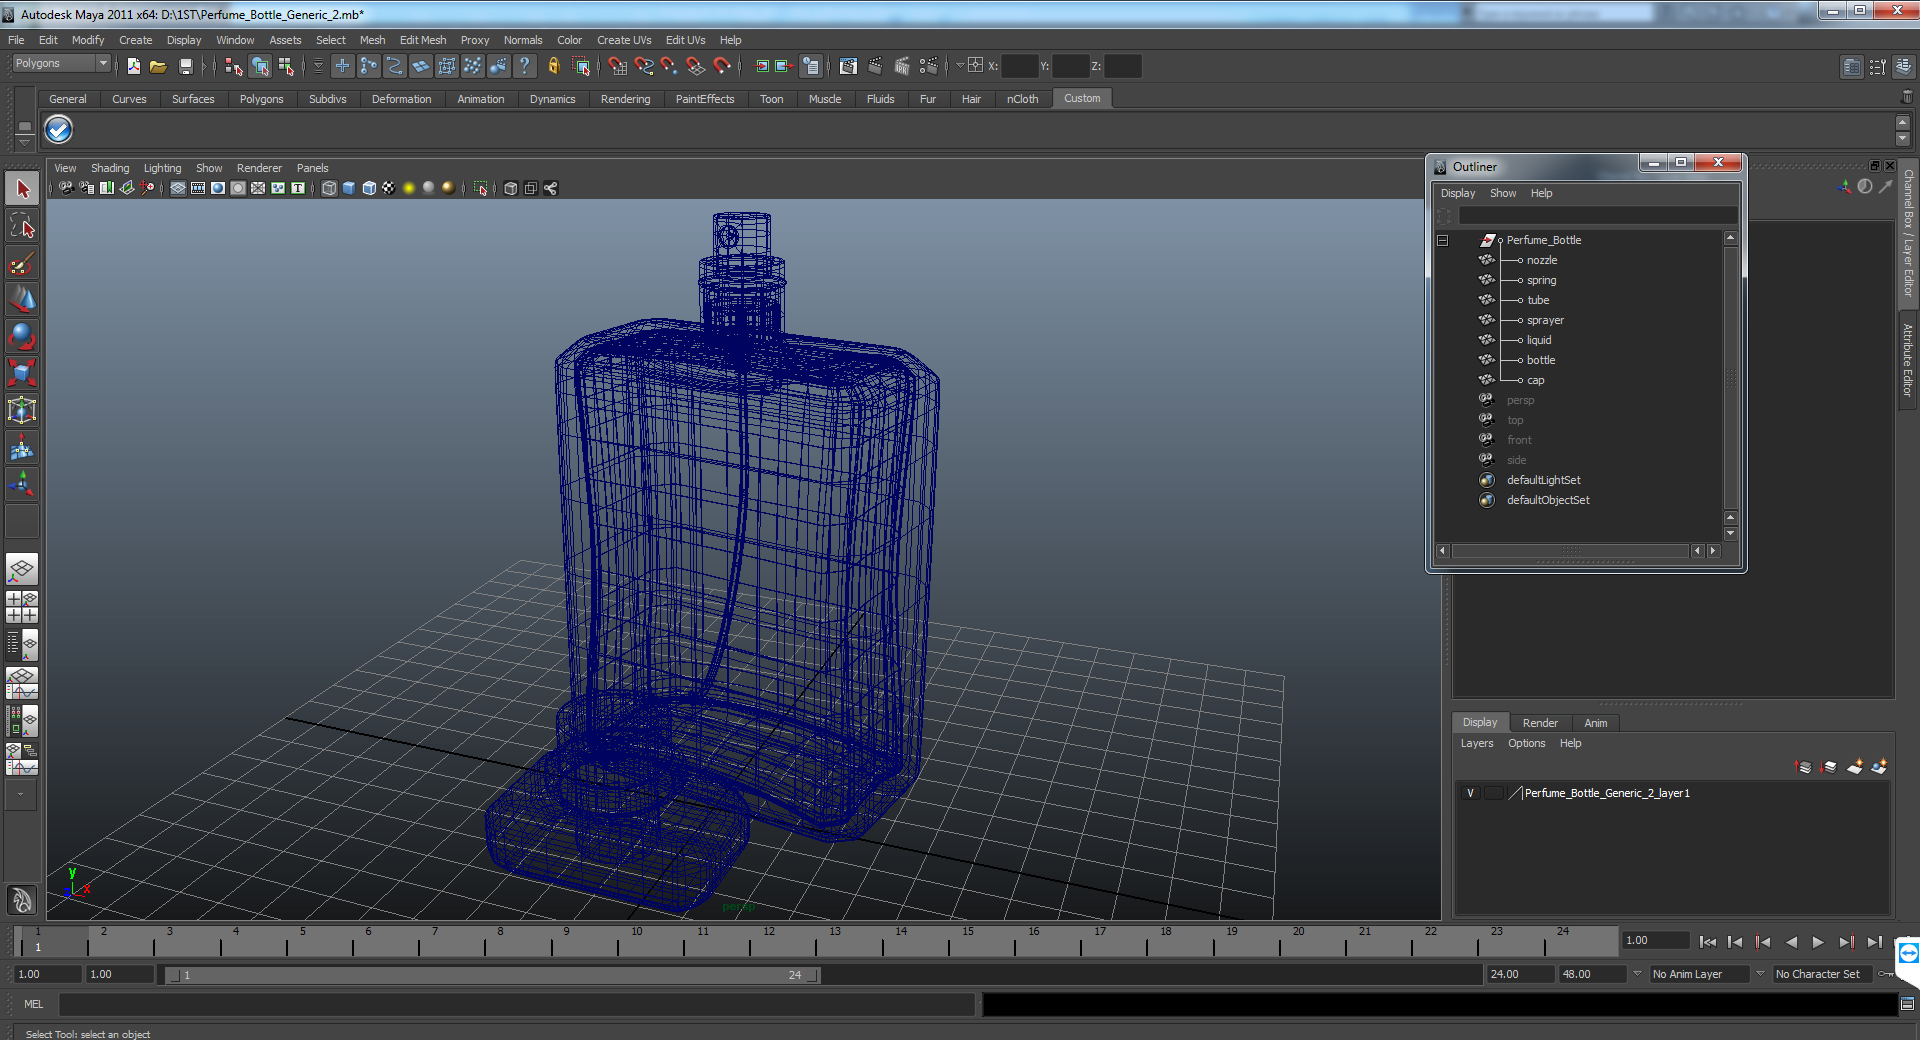Open the Edit Mesh menu
The height and width of the screenshot is (1040, 1920).
423,40
